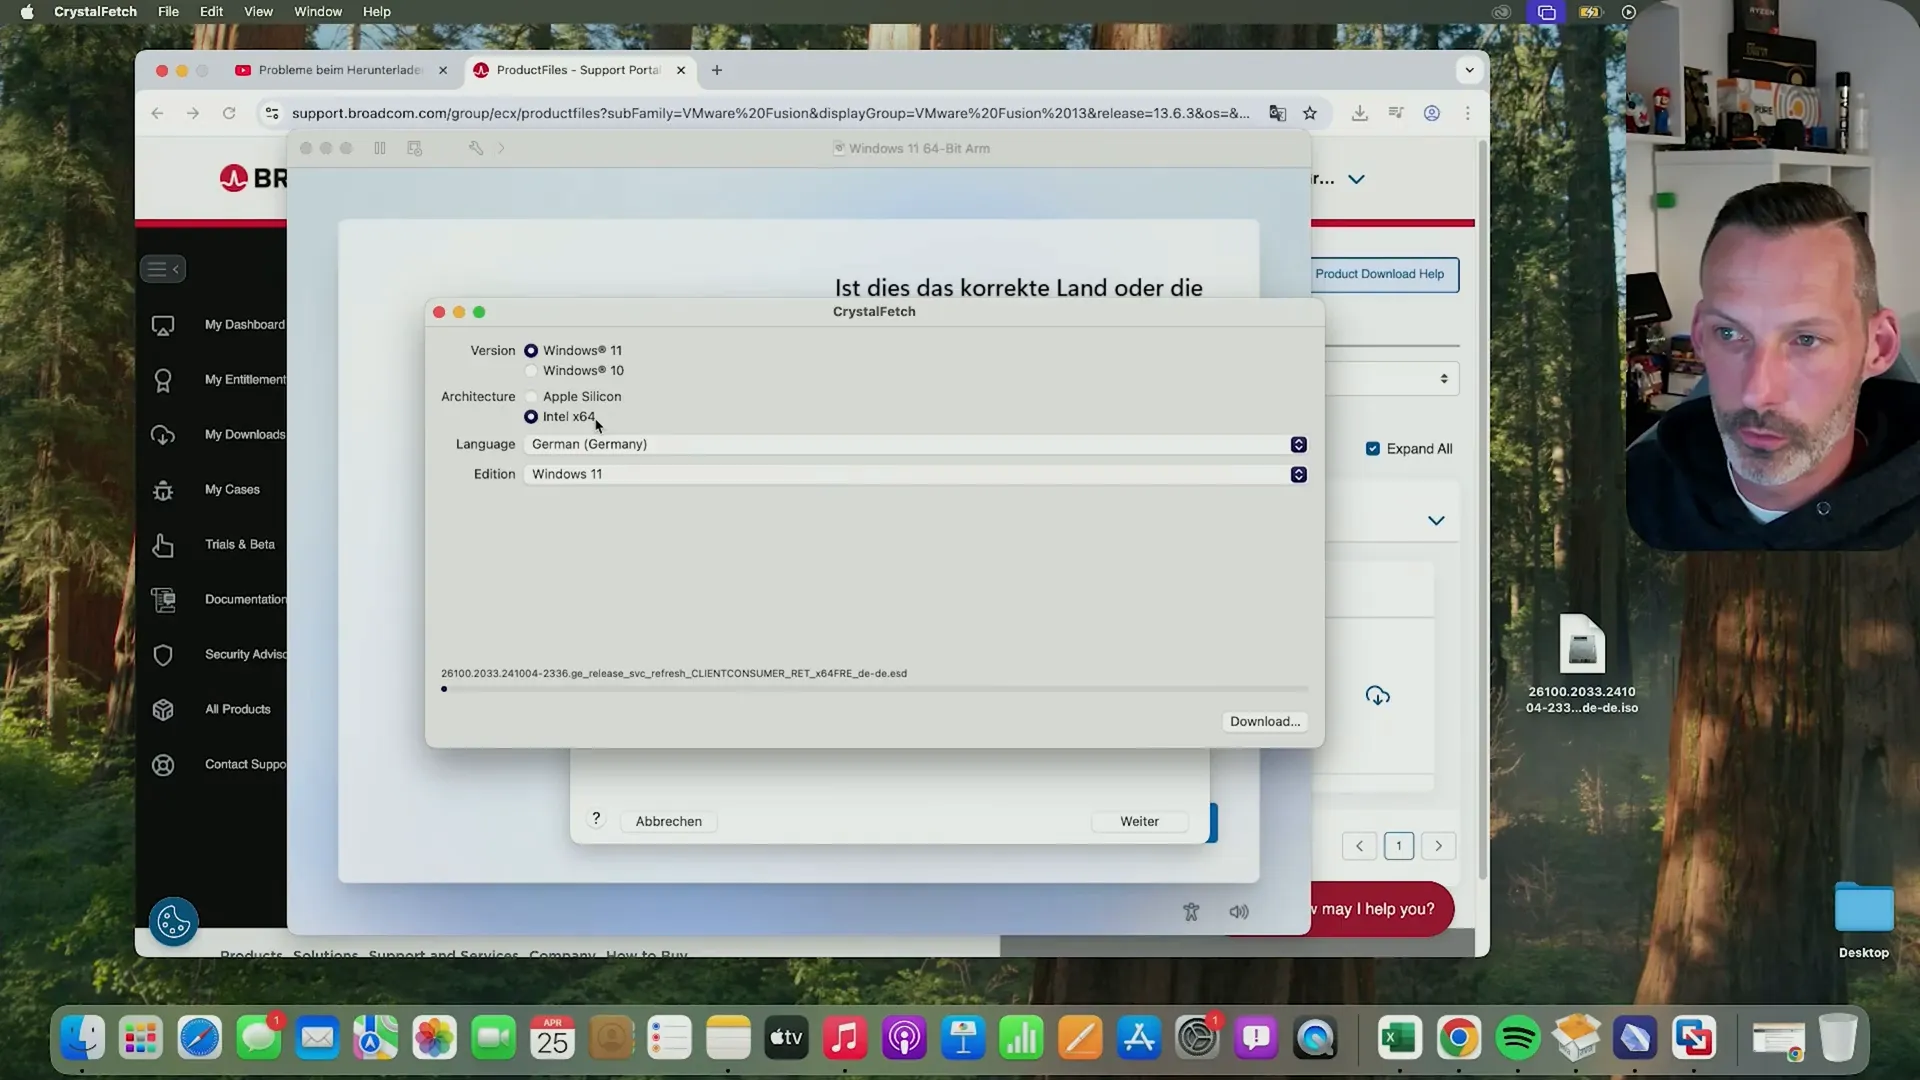The width and height of the screenshot is (1920, 1080).
Task: Click the Download... button in CrystalFetch
Action: (x=1265, y=722)
